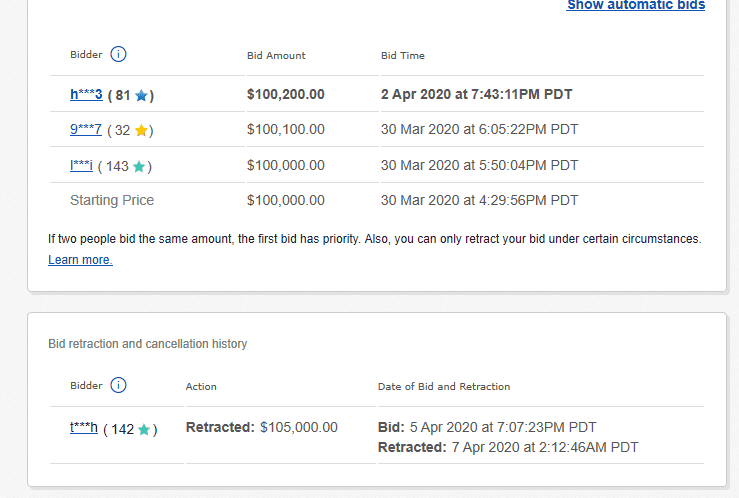
Task: Select the Starting Price $100,000.00 amount
Action: 286,200
